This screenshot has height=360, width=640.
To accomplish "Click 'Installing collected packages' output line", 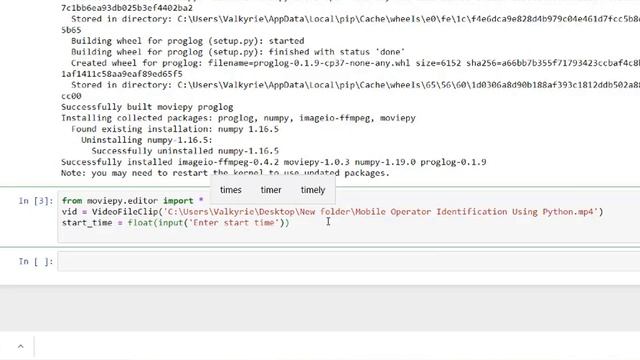I will (x=238, y=118).
